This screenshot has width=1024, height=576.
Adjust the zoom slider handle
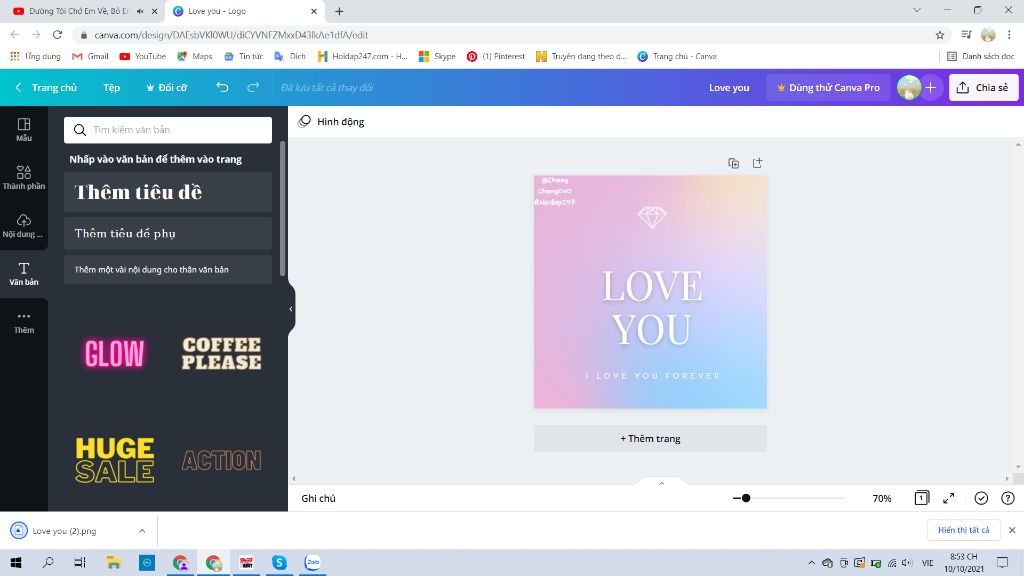(746, 498)
